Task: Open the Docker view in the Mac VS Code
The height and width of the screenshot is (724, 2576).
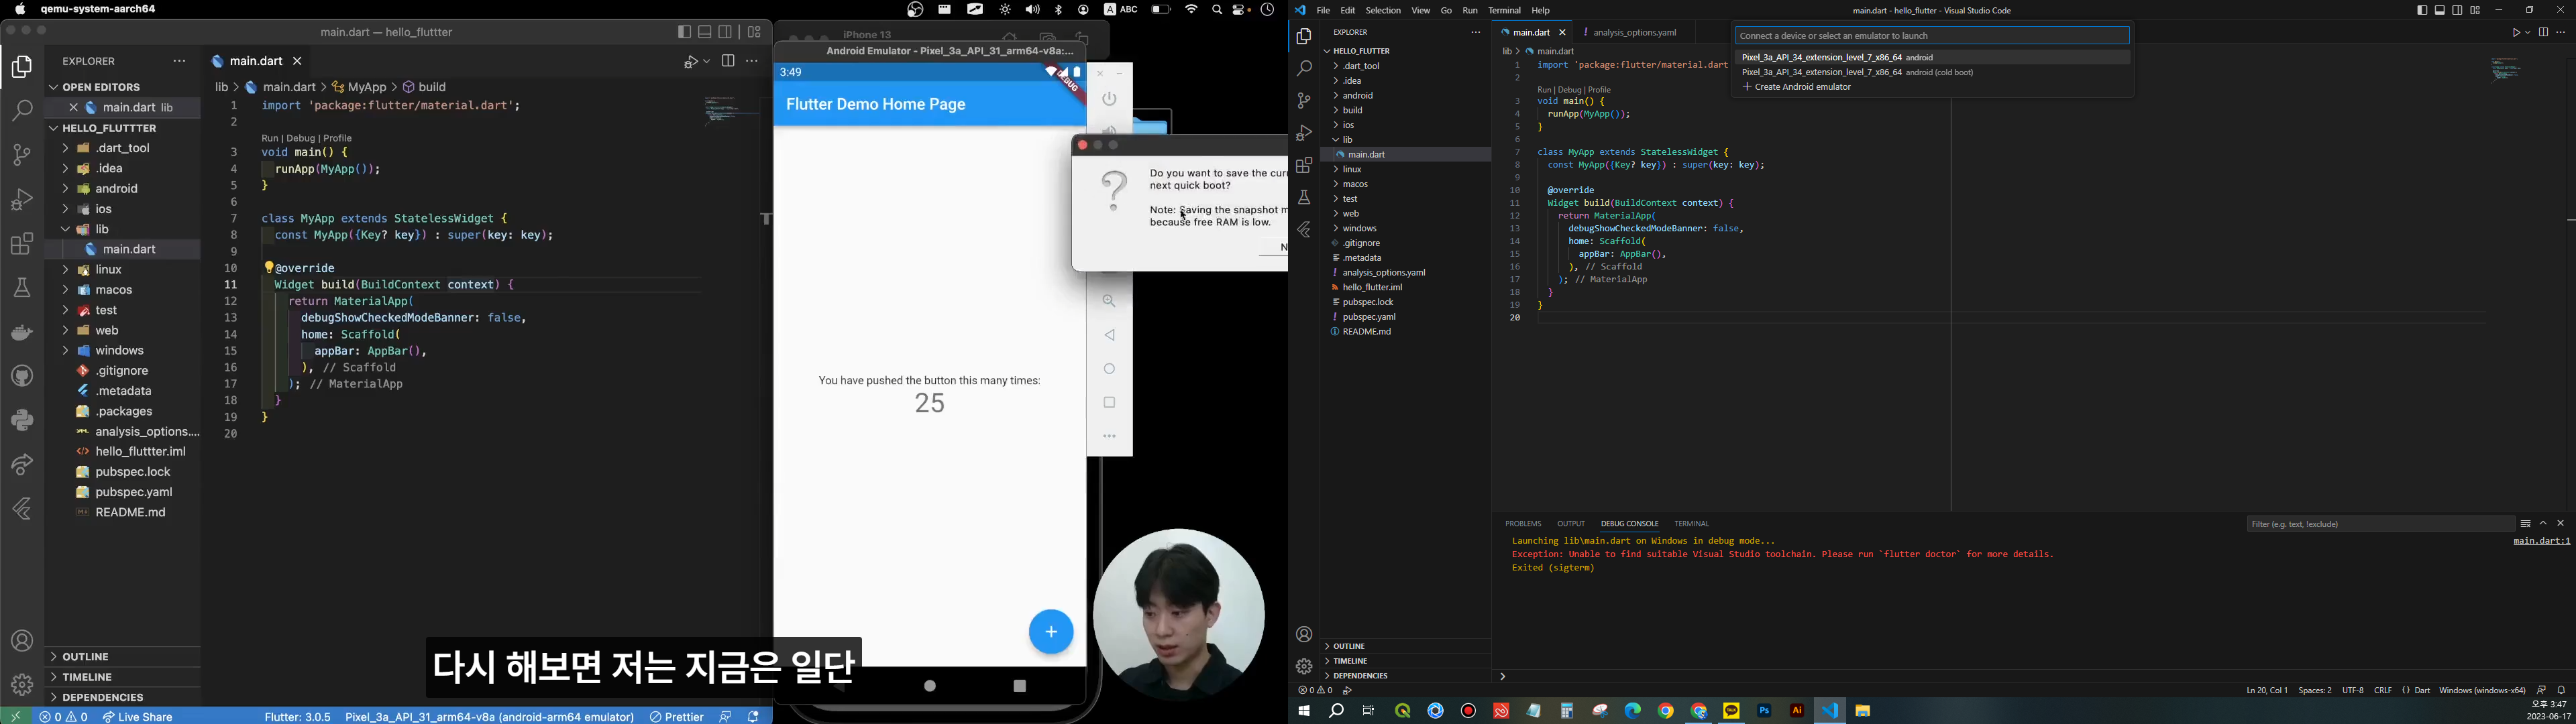Action: [x=22, y=333]
